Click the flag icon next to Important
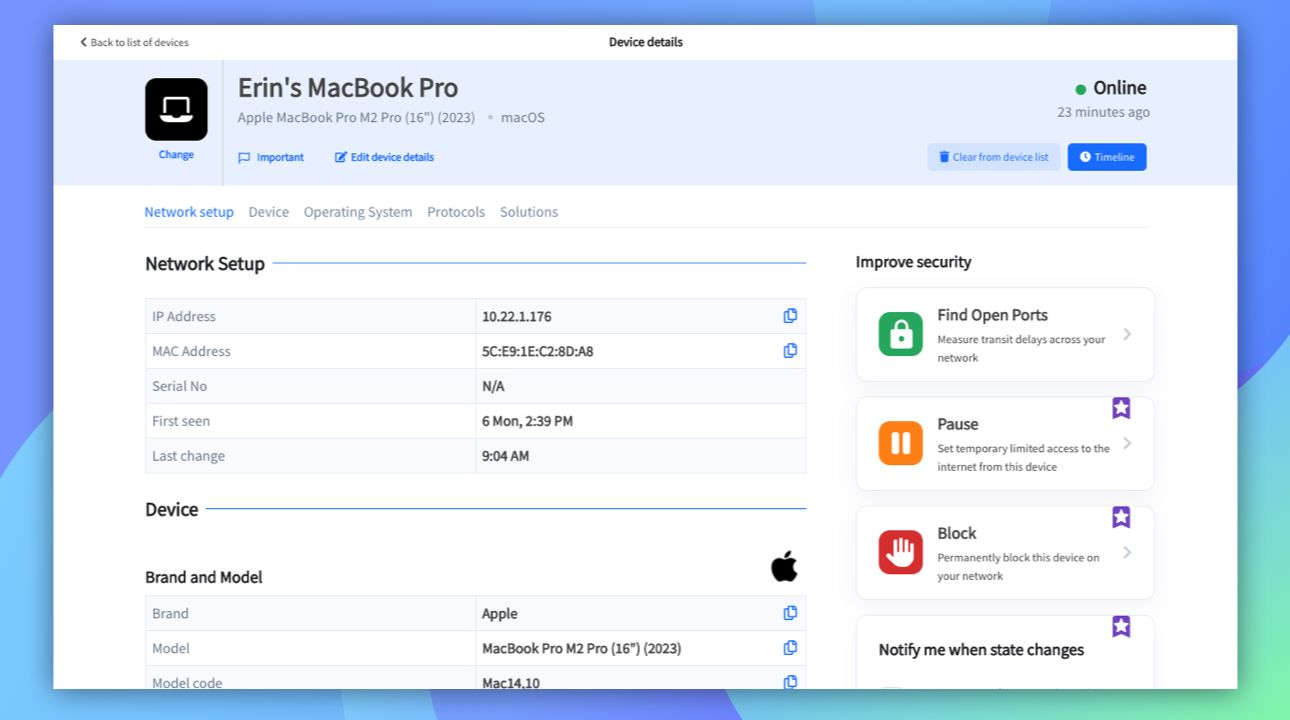 coord(243,157)
